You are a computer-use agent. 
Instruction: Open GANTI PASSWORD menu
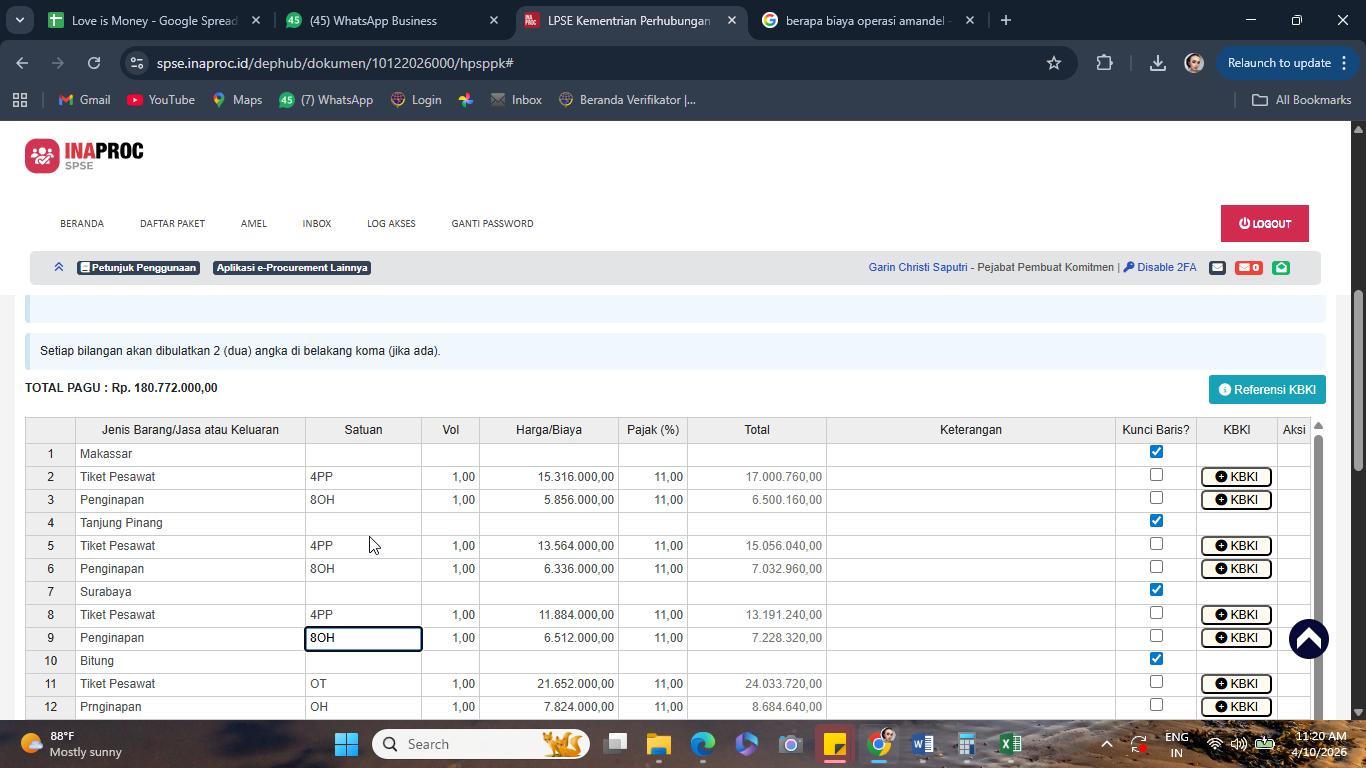pyautogui.click(x=492, y=224)
